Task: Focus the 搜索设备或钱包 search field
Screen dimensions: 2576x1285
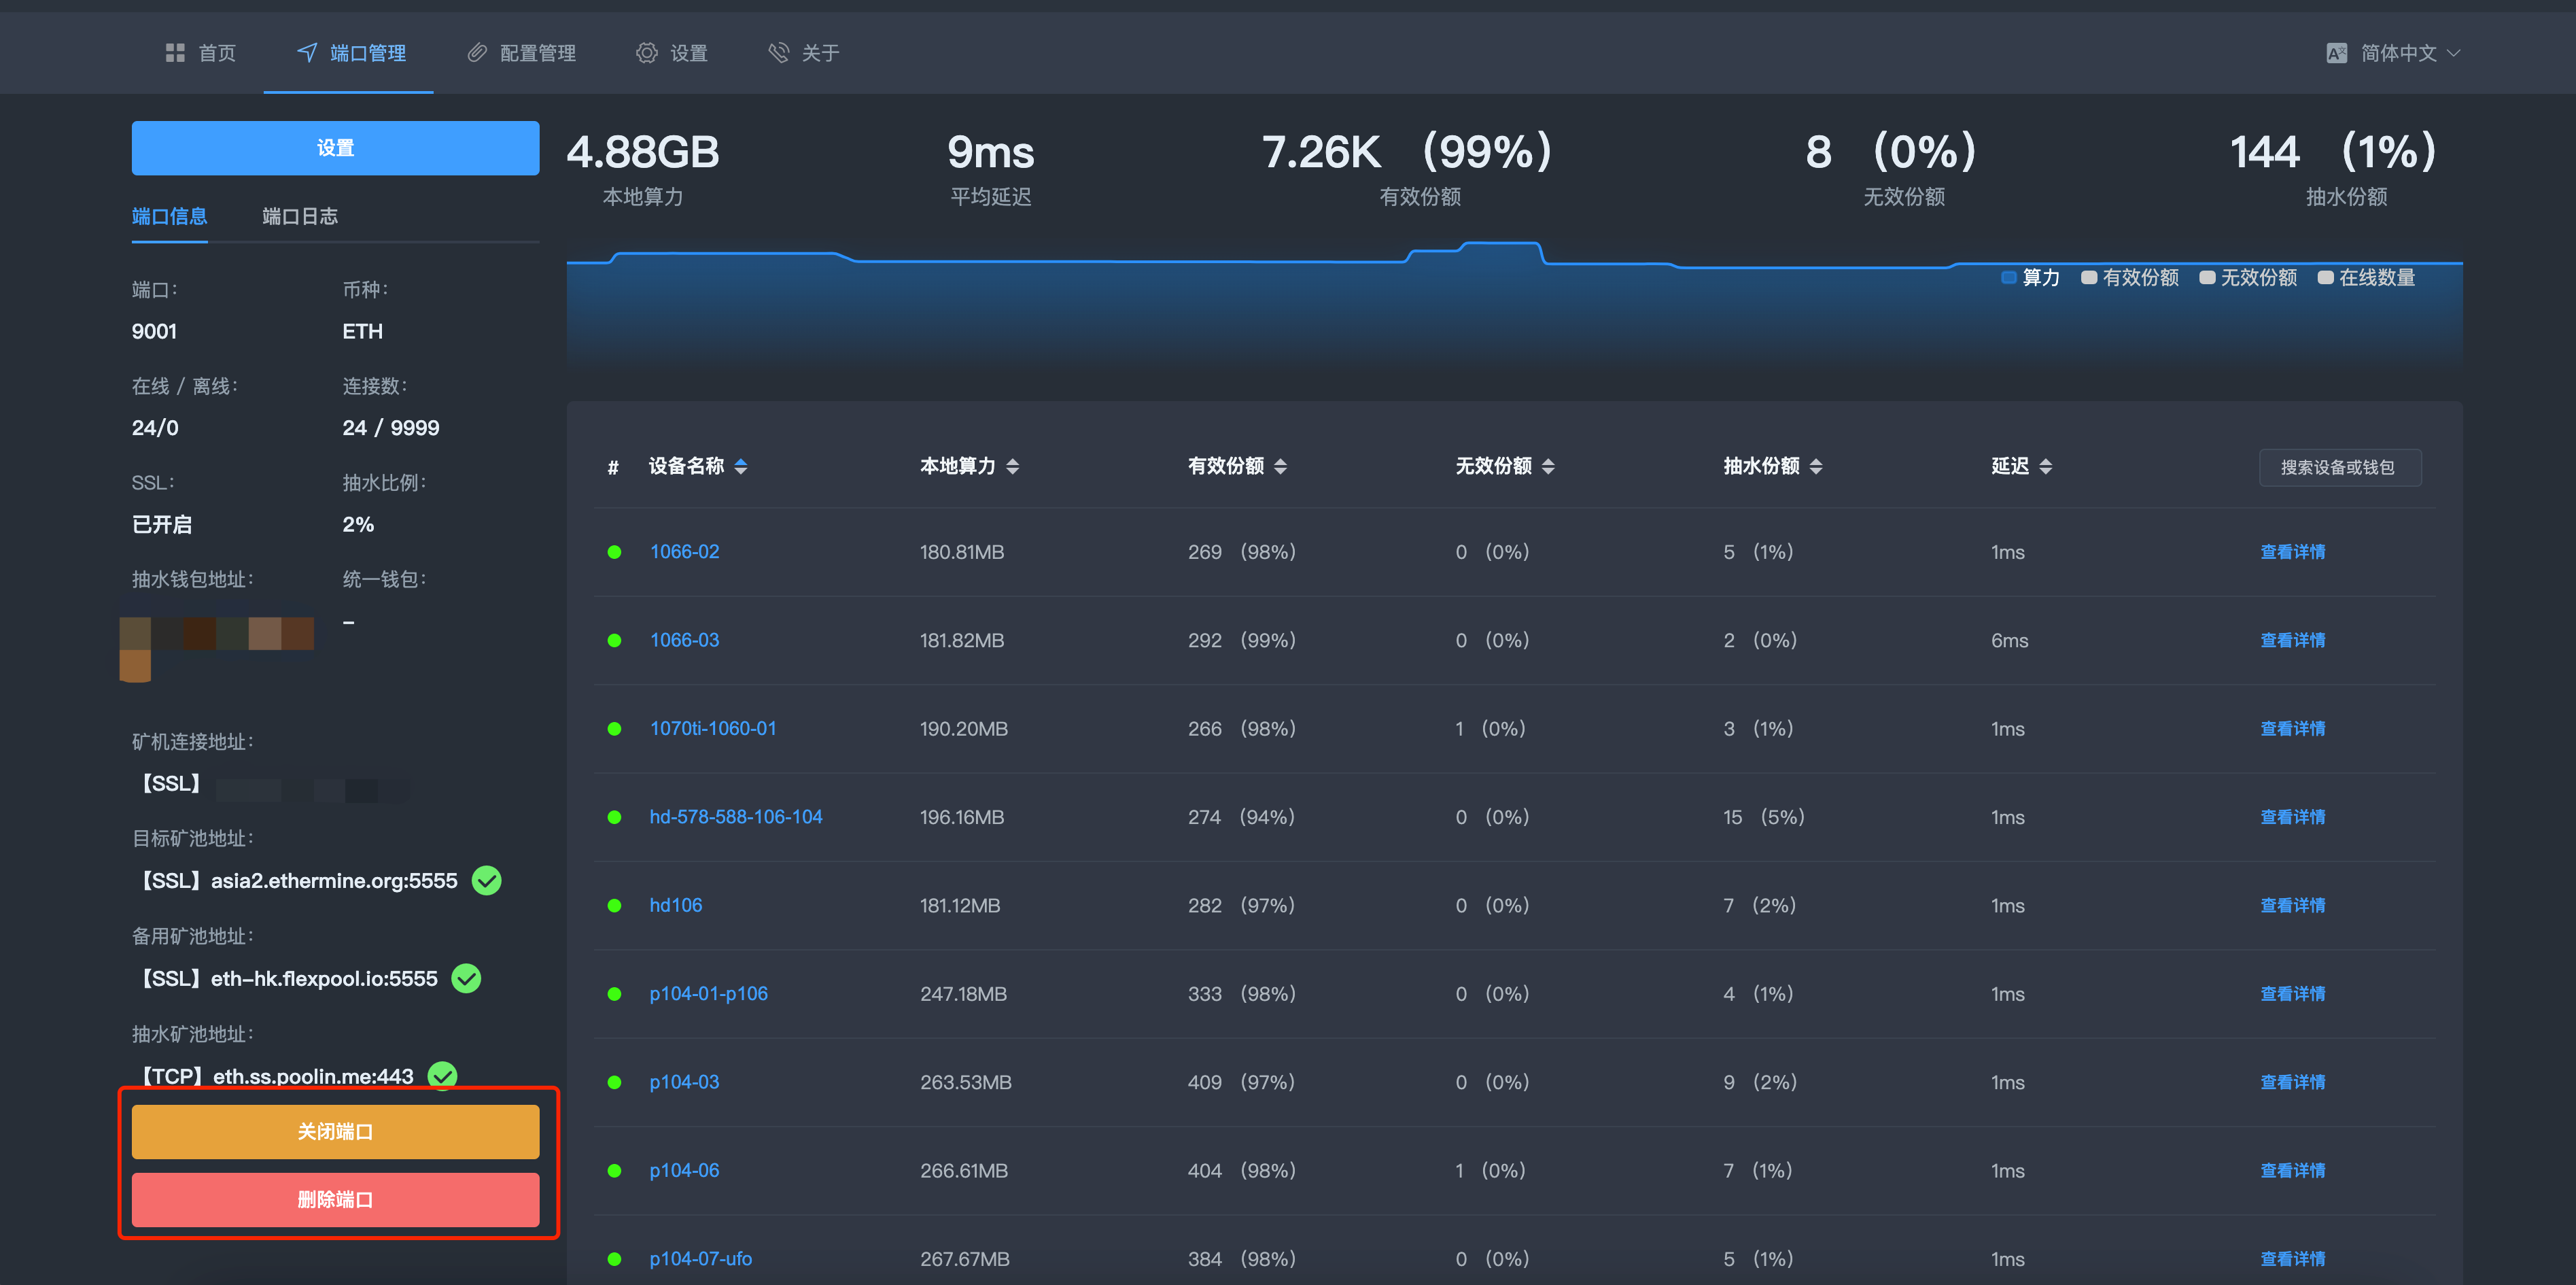Action: pos(2338,467)
